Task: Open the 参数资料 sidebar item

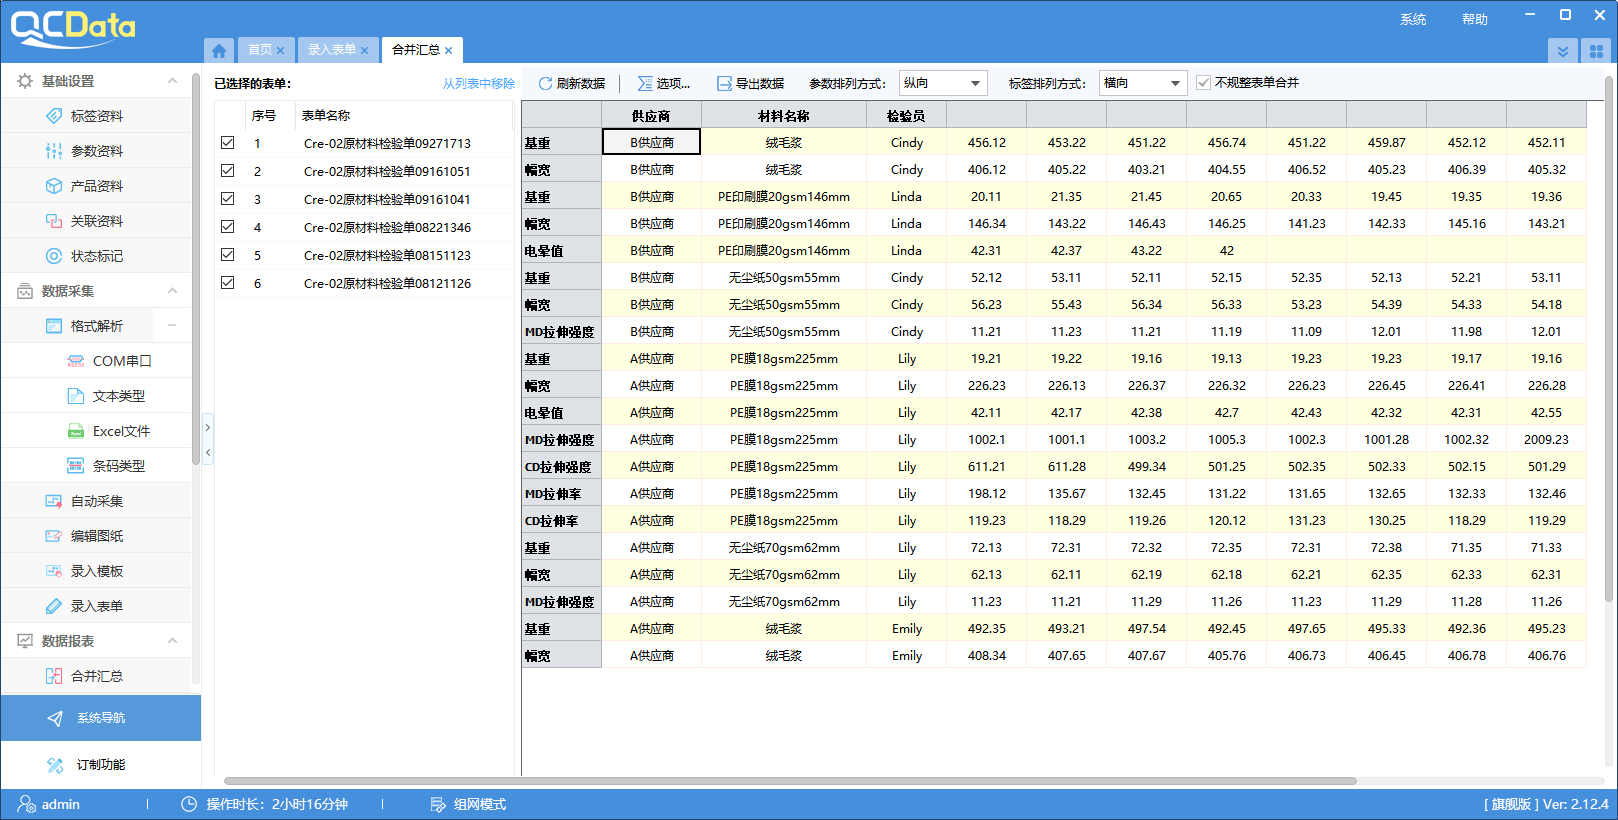Action: coord(96,151)
